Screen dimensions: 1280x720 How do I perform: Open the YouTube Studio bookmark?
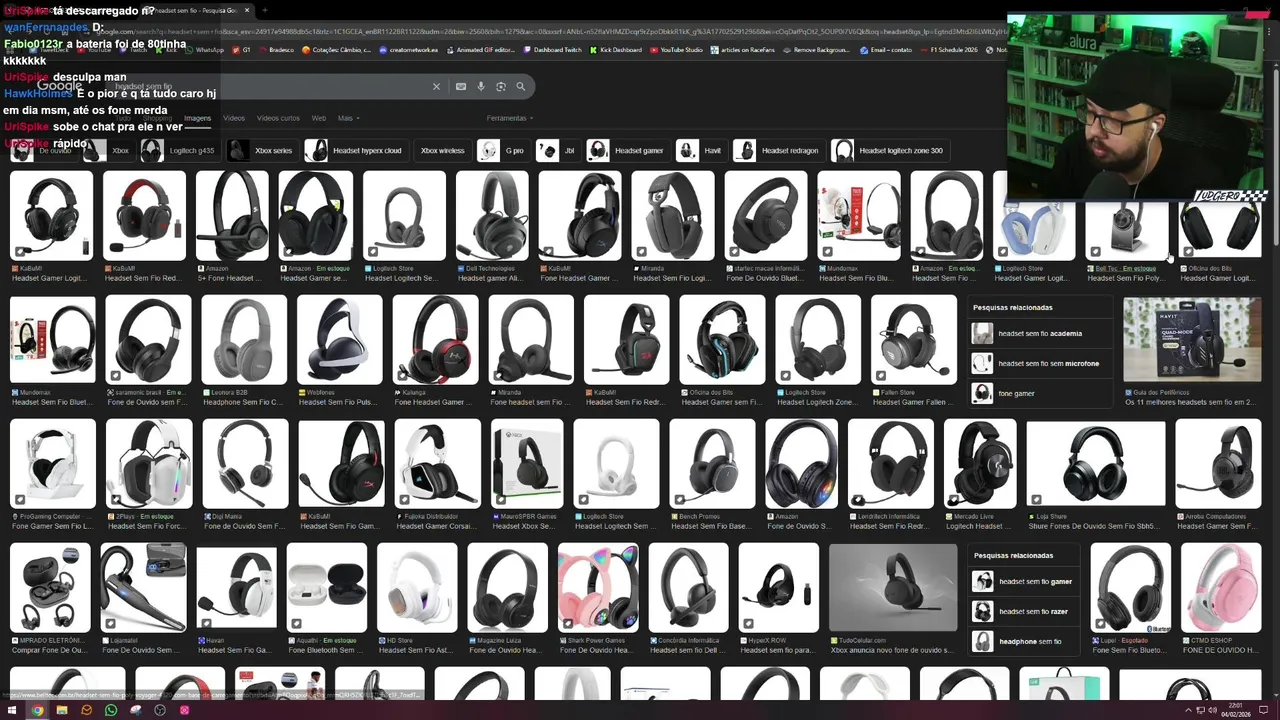[x=676, y=50]
